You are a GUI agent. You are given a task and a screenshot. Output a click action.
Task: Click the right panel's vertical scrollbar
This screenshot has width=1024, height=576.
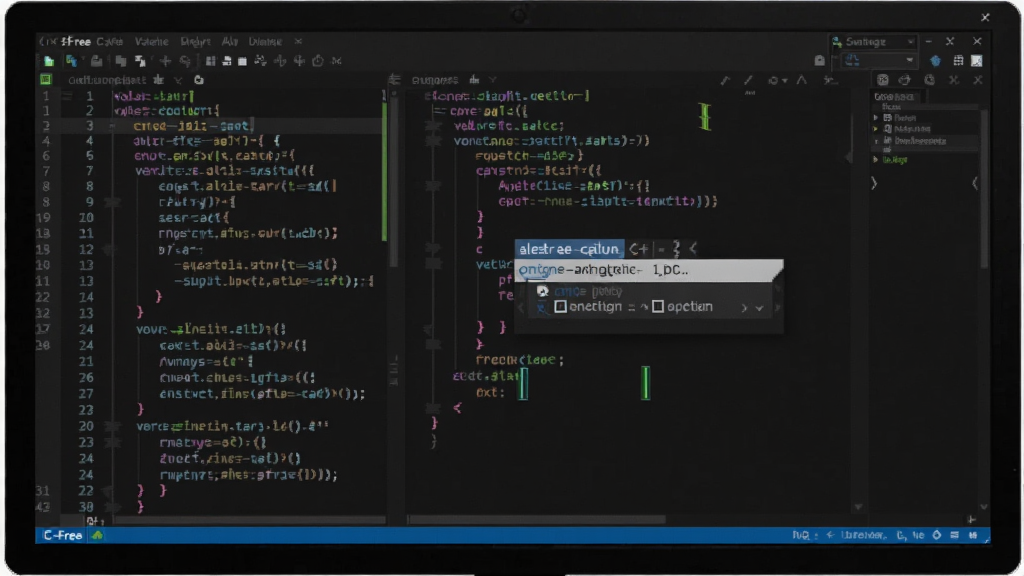984,189
